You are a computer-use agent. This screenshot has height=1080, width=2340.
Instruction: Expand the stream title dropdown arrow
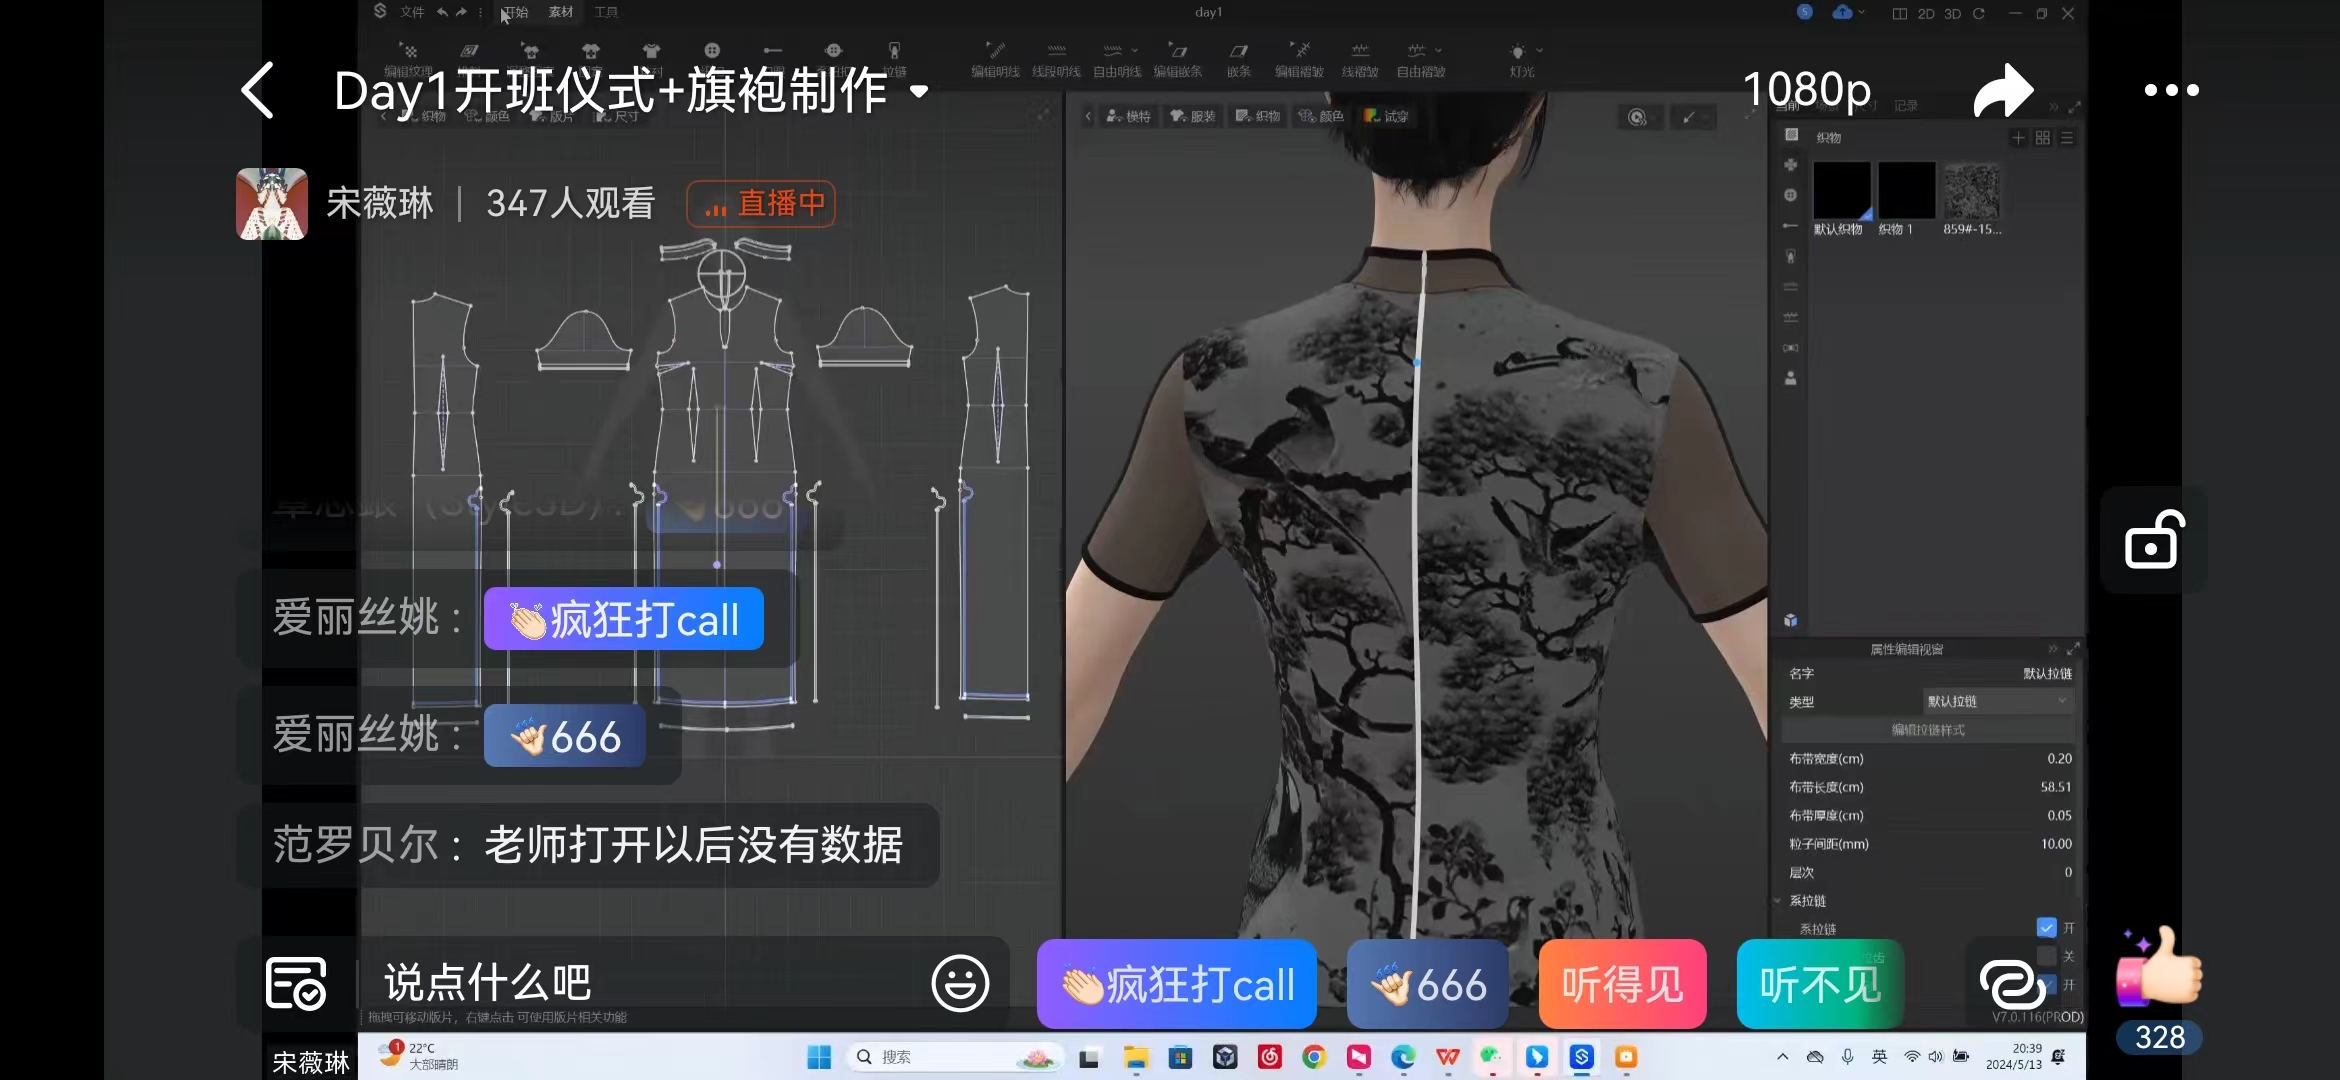click(919, 92)
